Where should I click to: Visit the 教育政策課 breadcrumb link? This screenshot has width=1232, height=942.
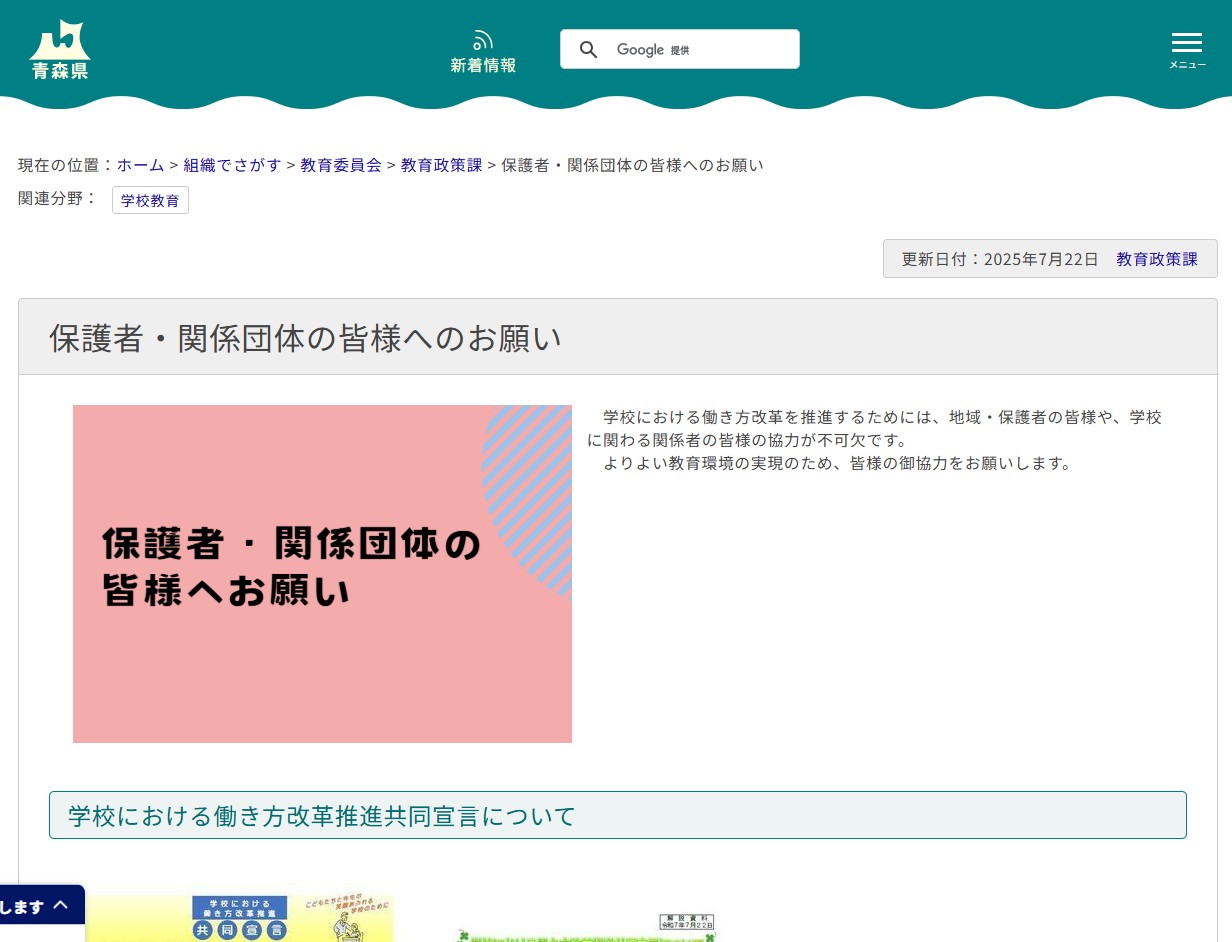(x=441, y=164)
